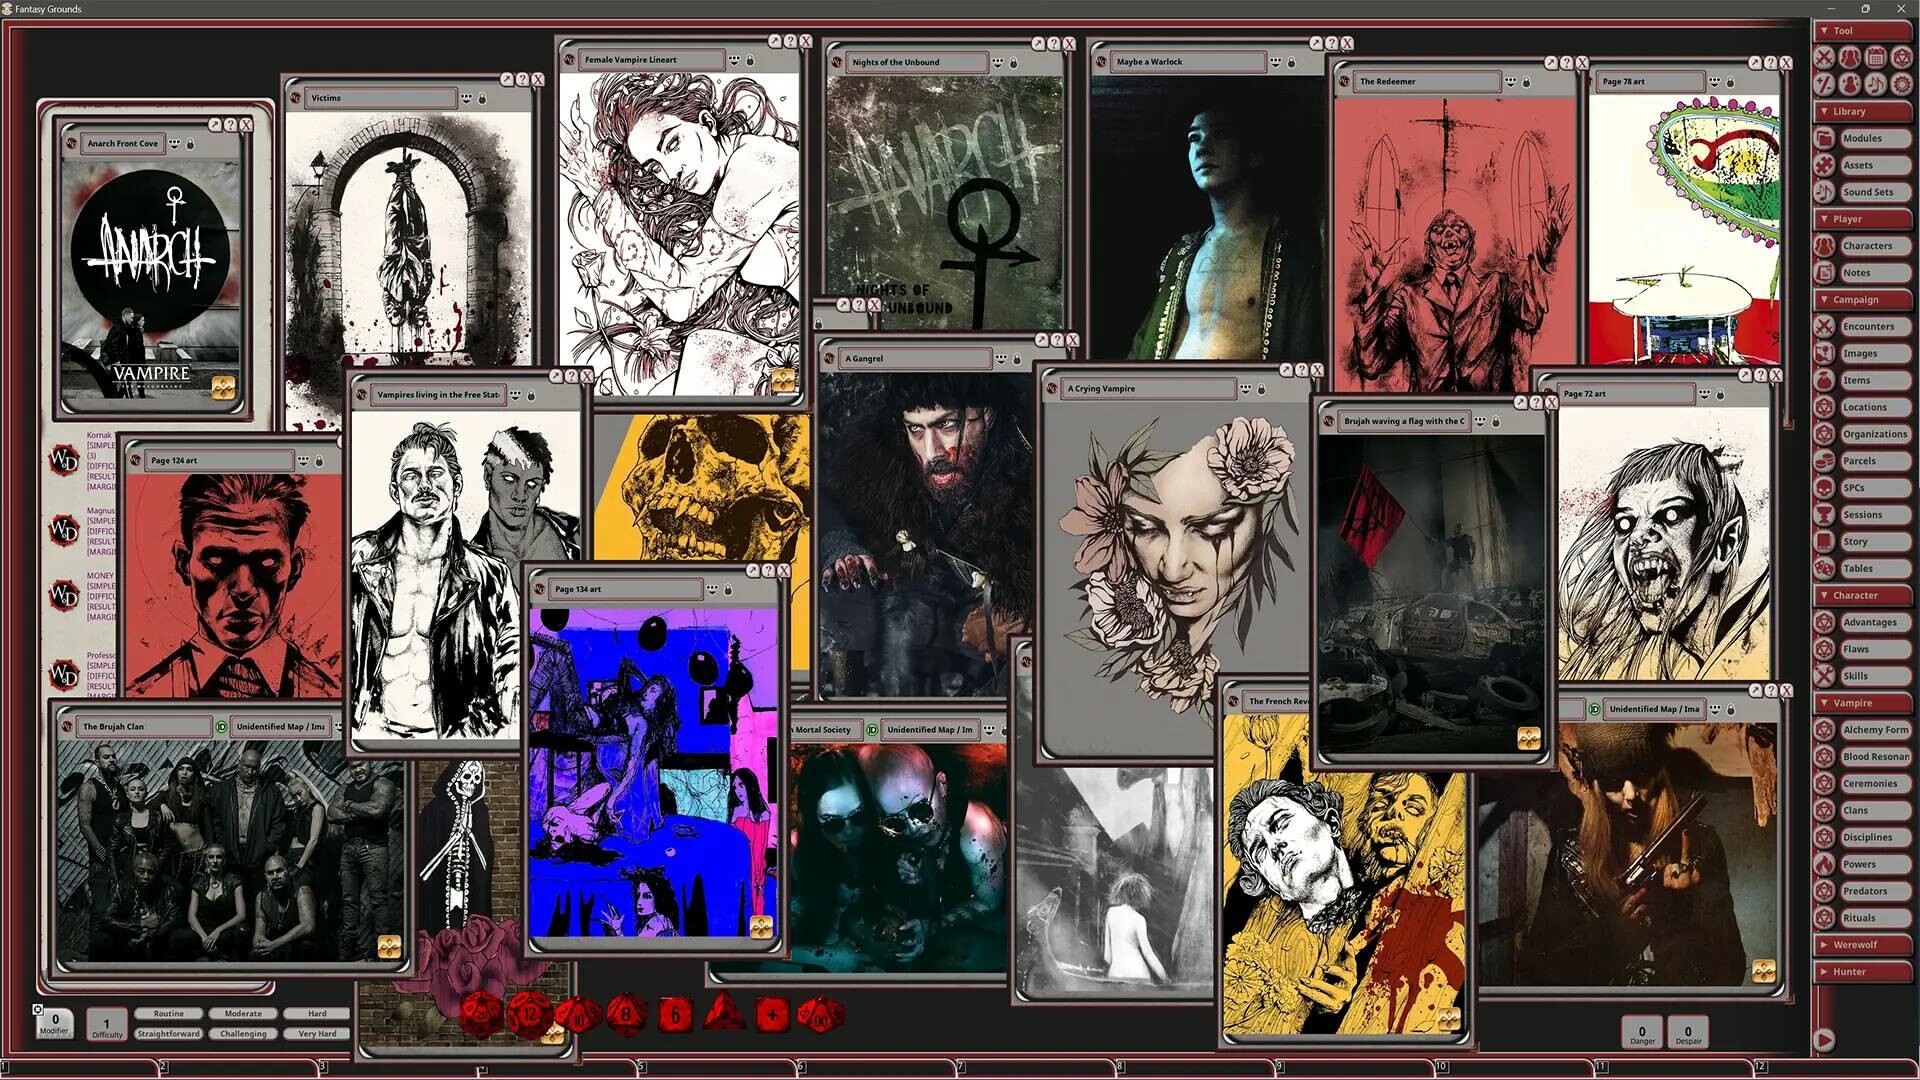Screen dimensions: 1920x1080
Task: Toggle the green ID icon beside The Brujah Clan
Action: pyautogui.click(x=221, y=727)
